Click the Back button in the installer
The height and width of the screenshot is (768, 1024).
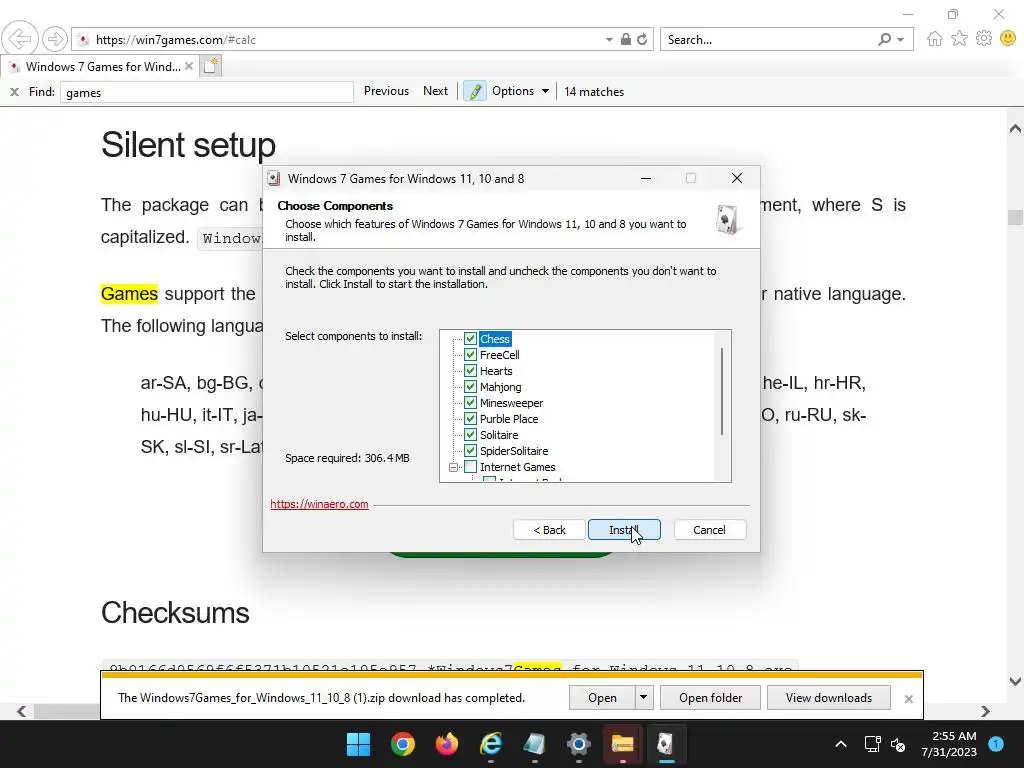[549, 530]
